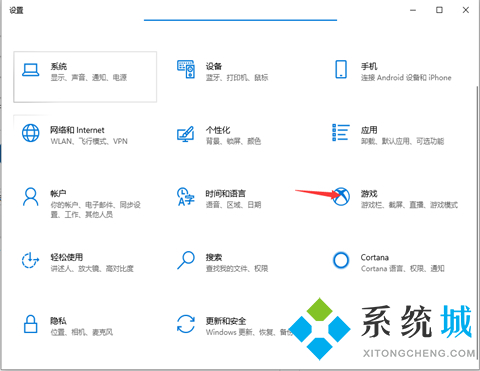Click the 搜索 title text
Screen dimensions: 480x371
(x=214, y=257)
